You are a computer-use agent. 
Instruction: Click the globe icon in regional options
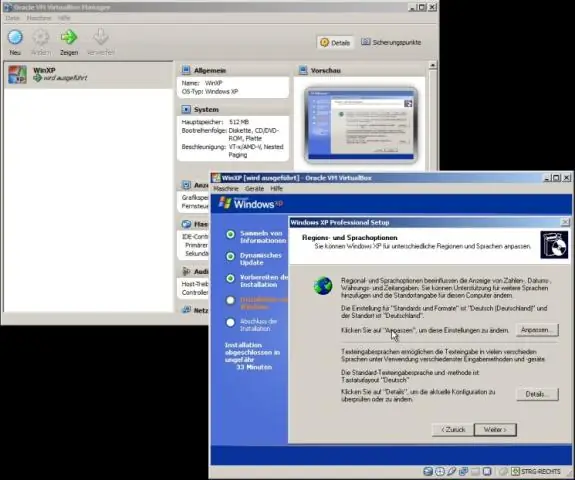pos(323,286)
